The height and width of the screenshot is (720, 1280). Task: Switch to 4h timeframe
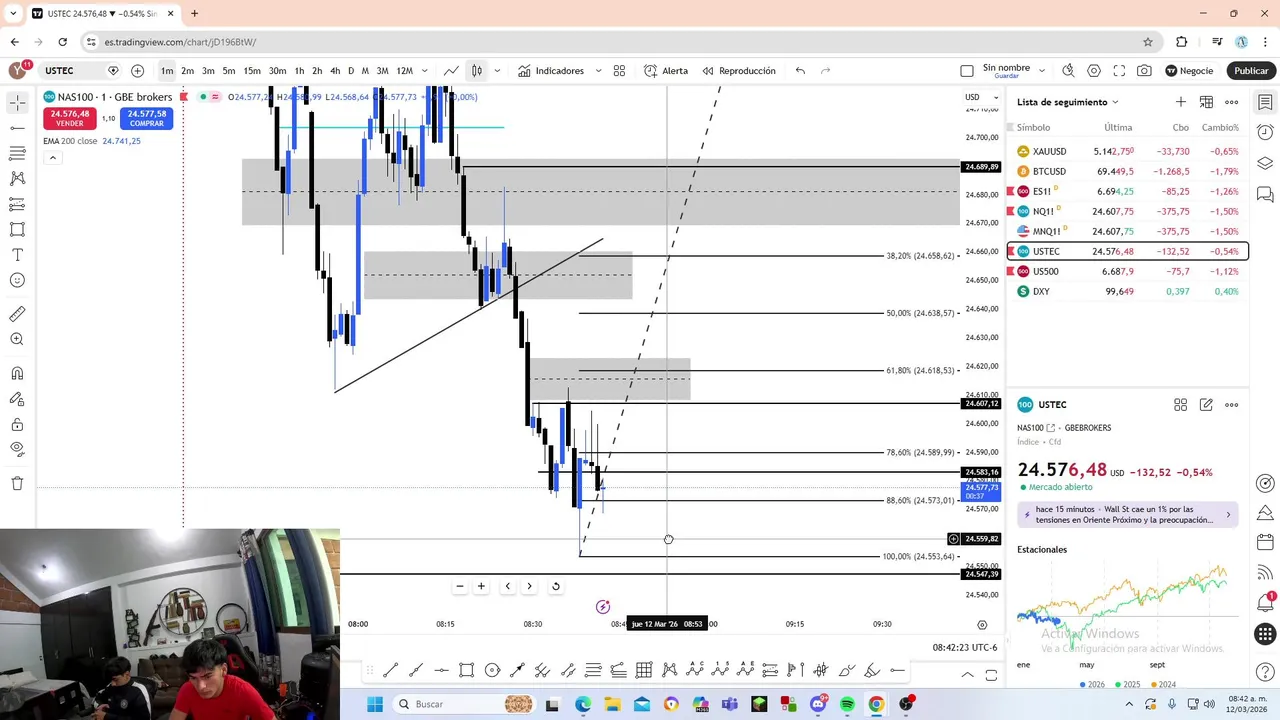[335, 71]
